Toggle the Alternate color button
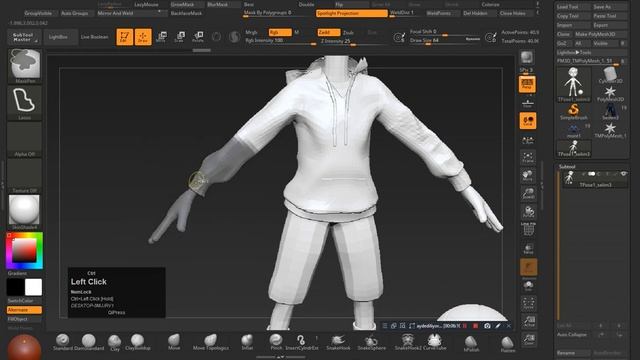Viewport: 640px width, 360px height. click(24, 310)
